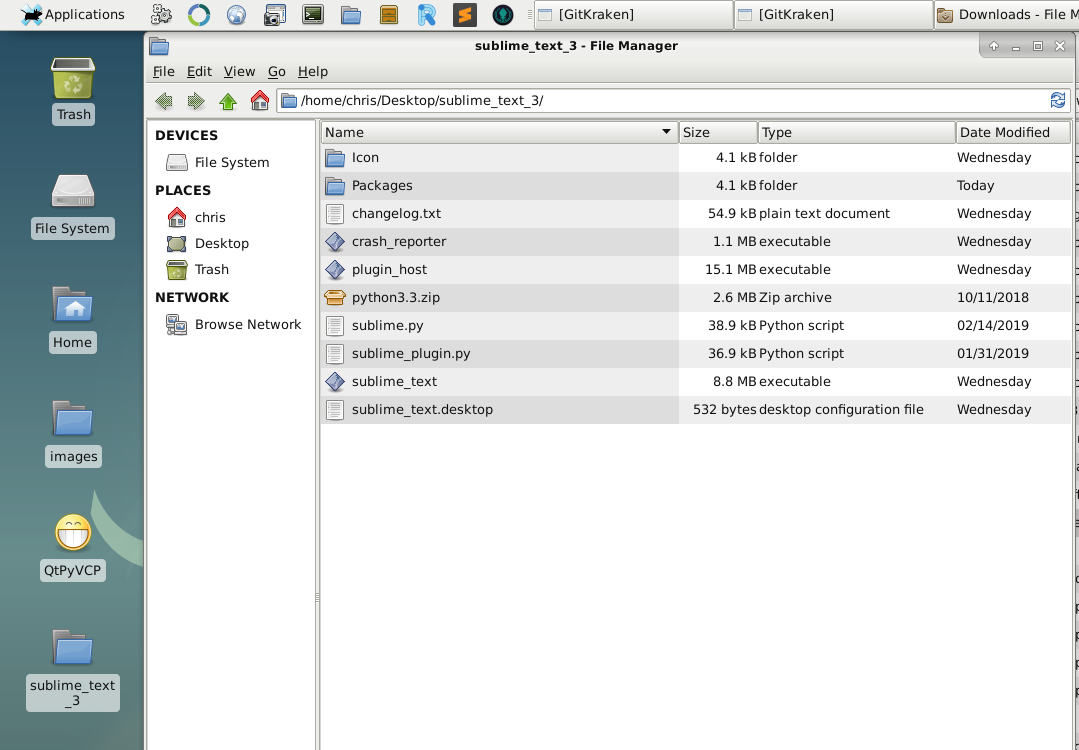Select the file name changelog.txt

396,213
